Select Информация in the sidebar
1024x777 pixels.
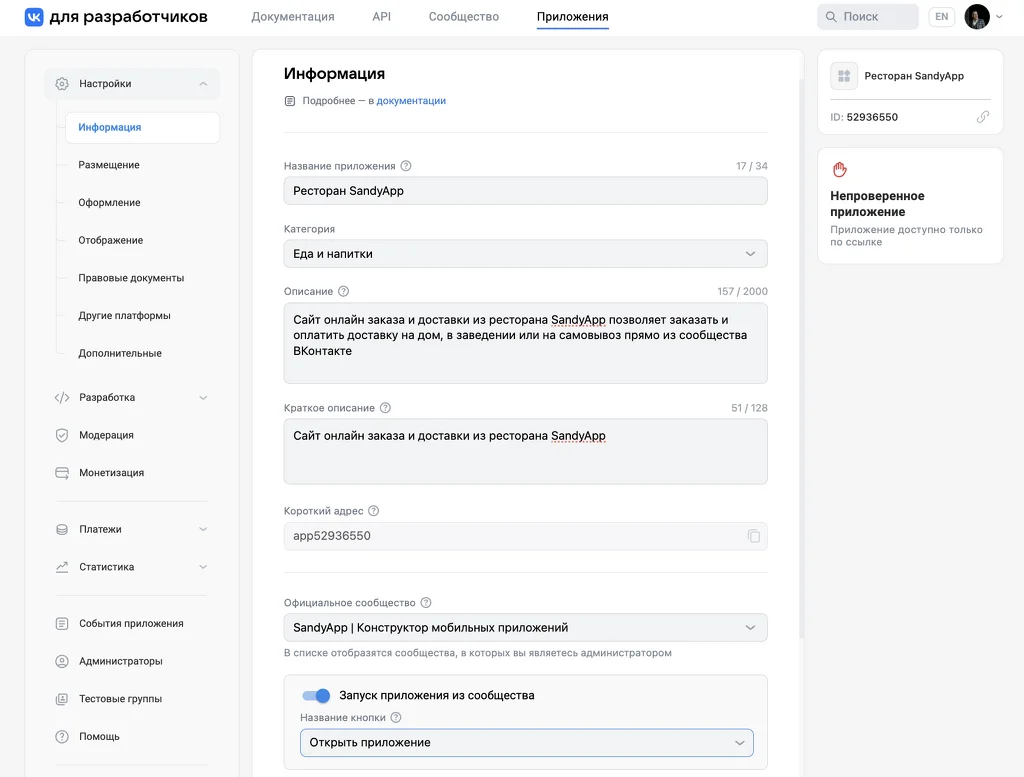pos(142,127)
